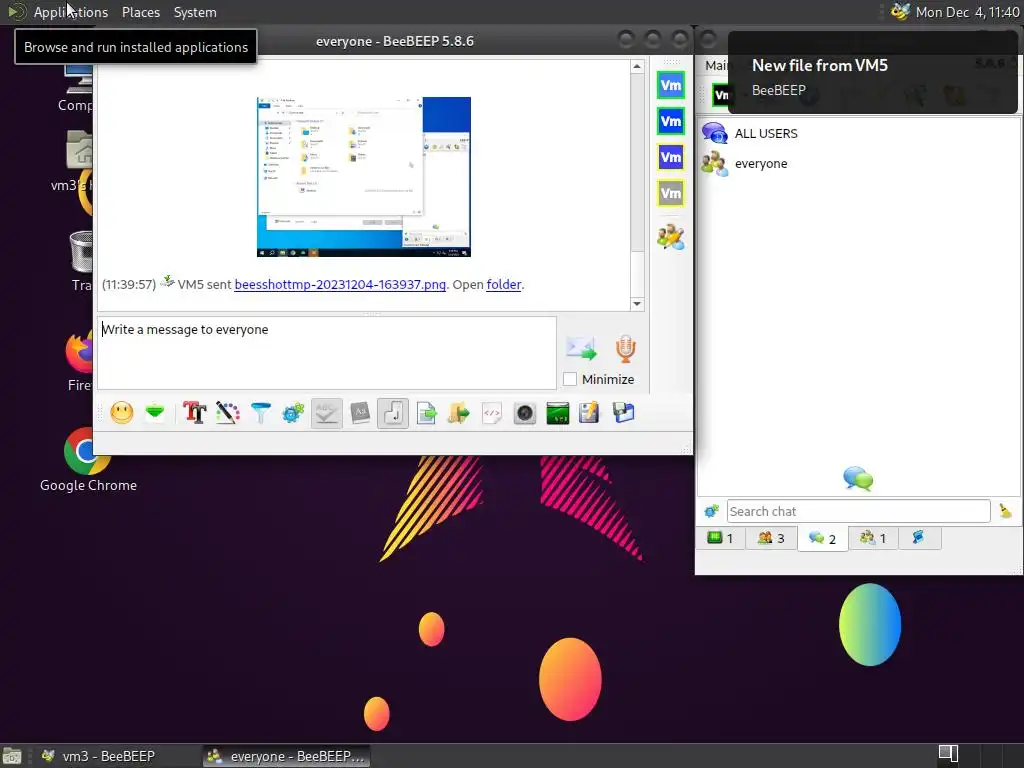Screen dimensions: 1024x768
Task: Select the yellow-bordered gray Vm avatar
Action: pyautogui.click(x=671, y=193)
